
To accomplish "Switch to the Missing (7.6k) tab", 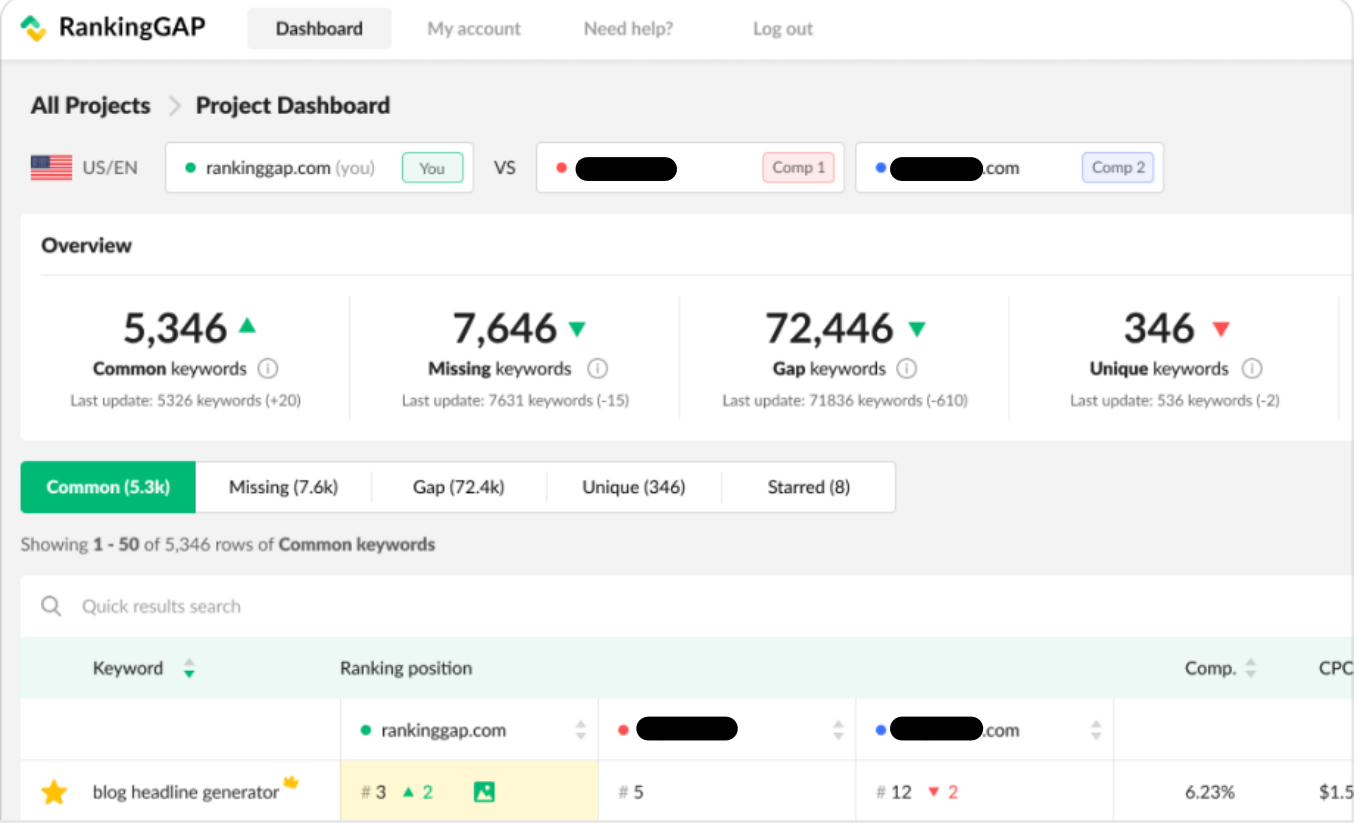I will [x=283, y=487].
